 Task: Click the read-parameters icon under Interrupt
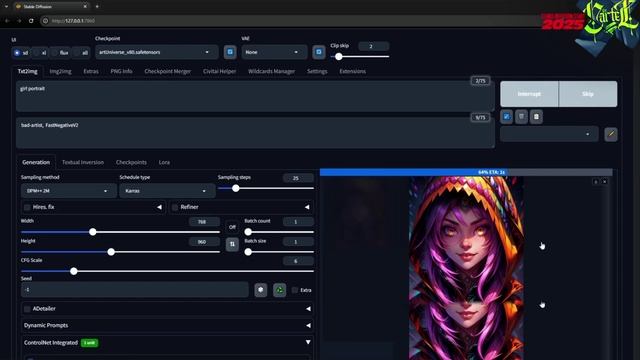[507, 117]
